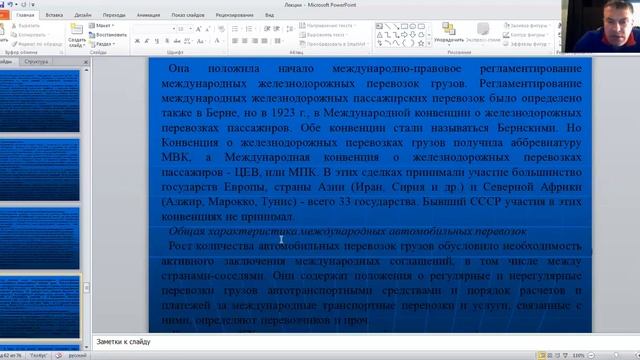Click the Create Slide (Создать слайд) icon
This screenshot has width=640, height=360.
coord(76,29)
